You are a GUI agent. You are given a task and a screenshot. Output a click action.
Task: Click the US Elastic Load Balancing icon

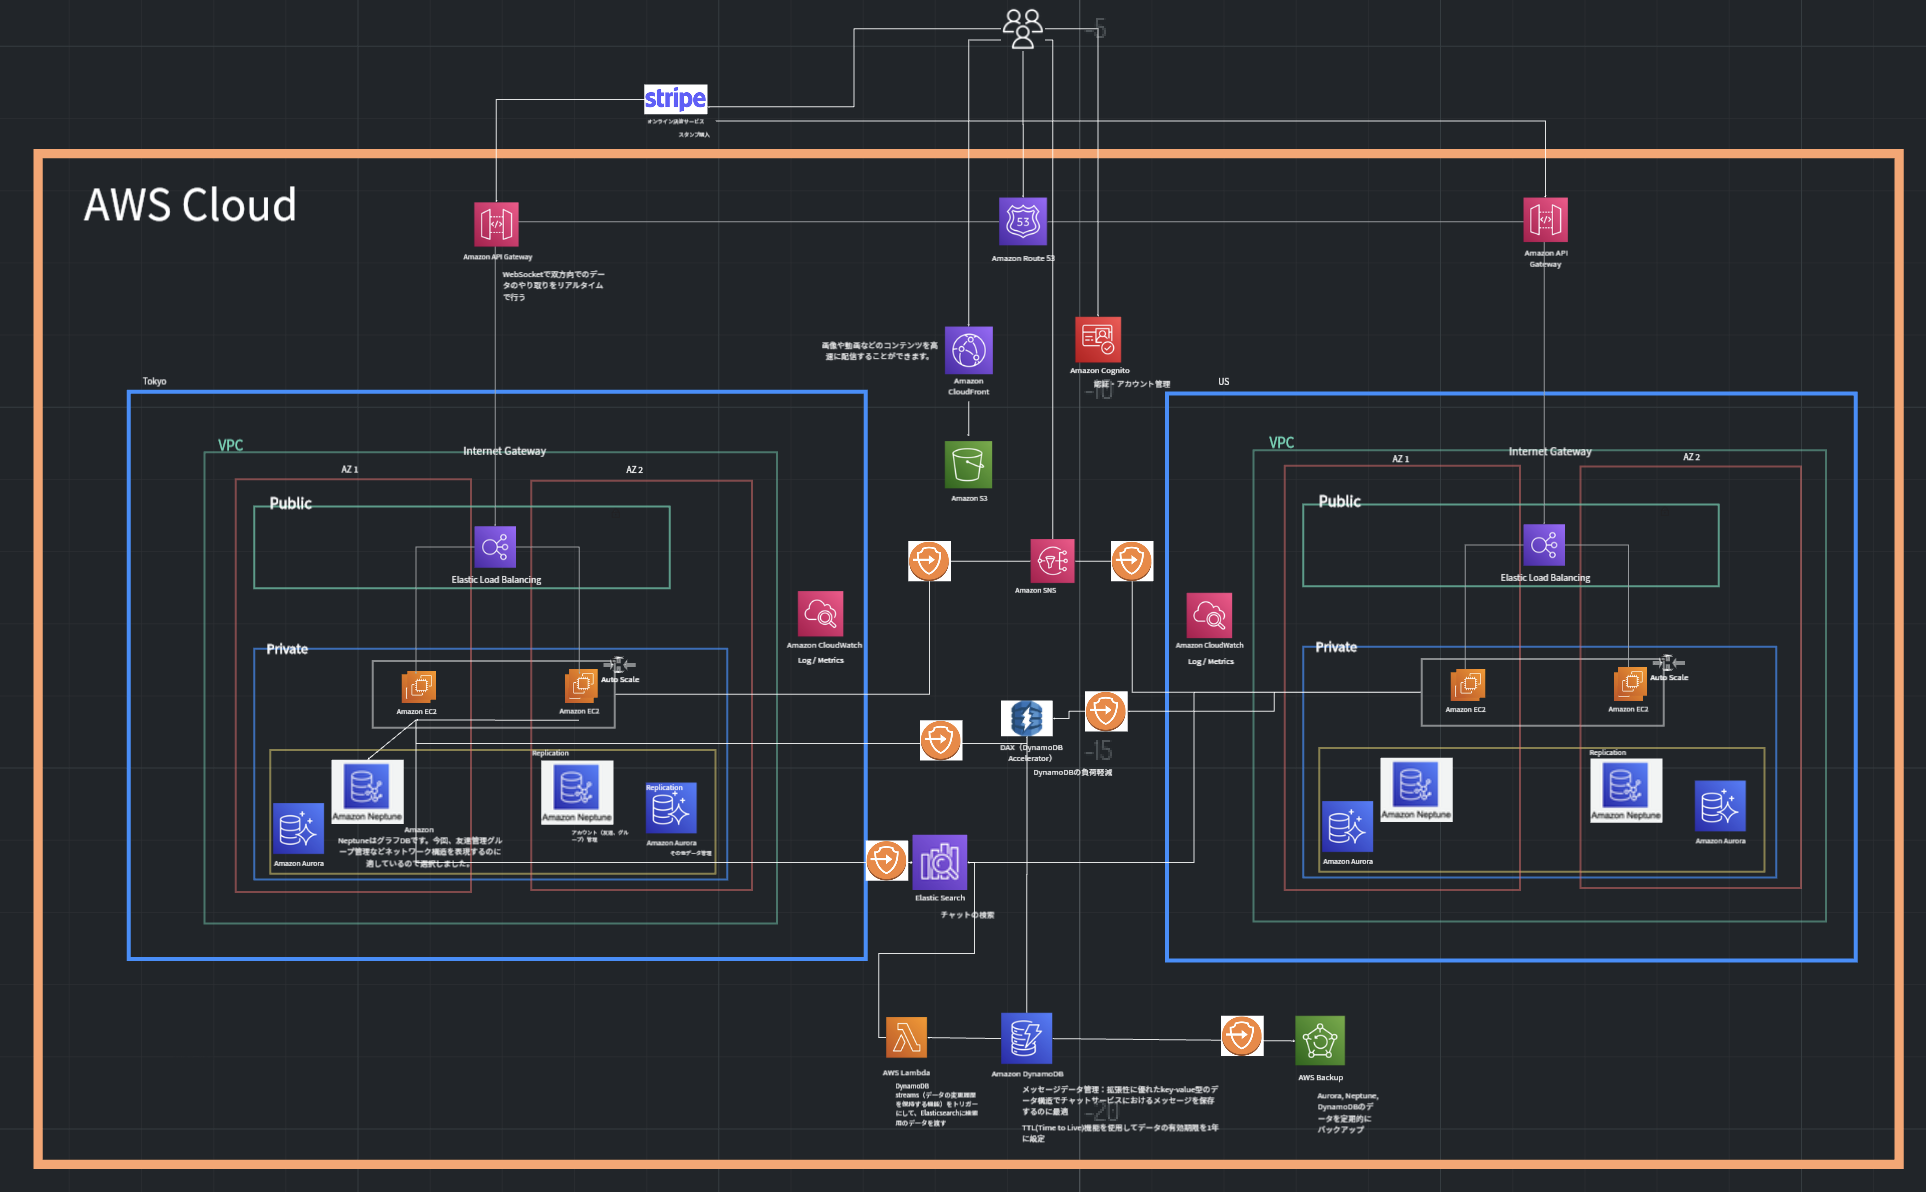click(1544, 545)
